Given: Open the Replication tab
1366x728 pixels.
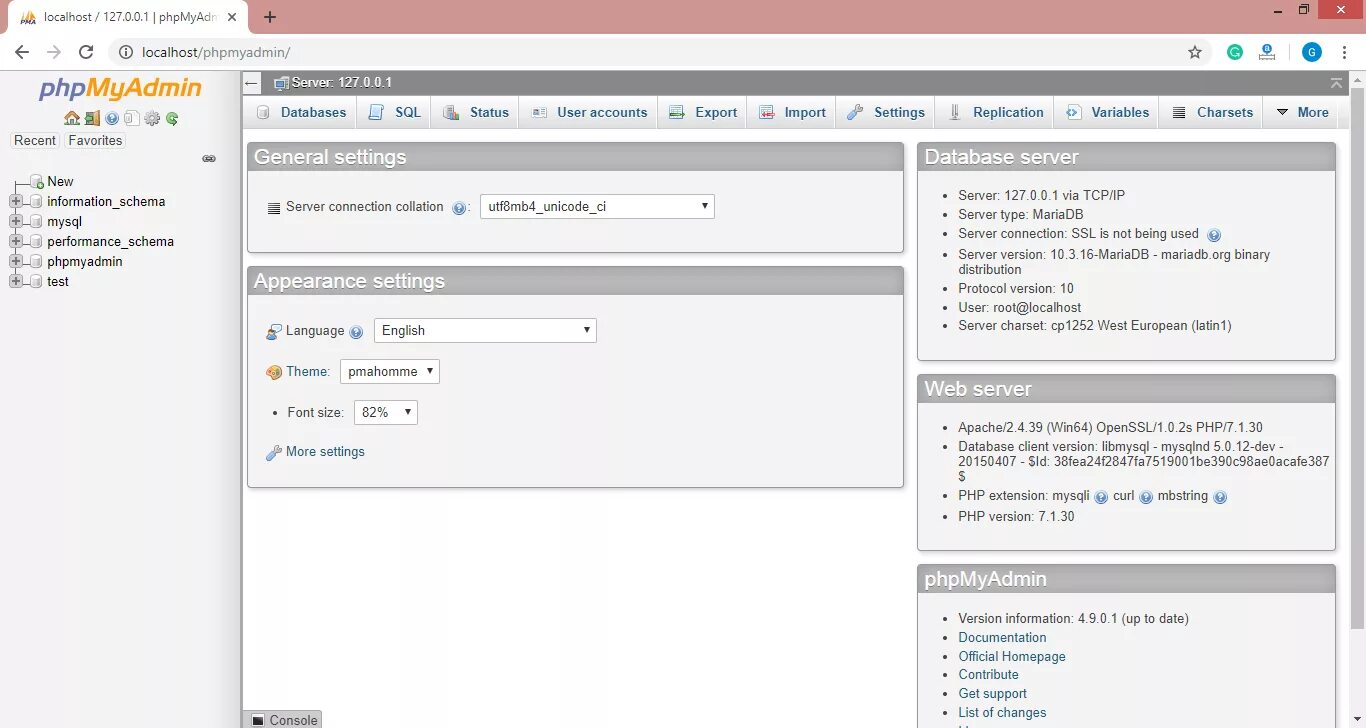Looking at the screenshot, I should click(x=995, y=112).
